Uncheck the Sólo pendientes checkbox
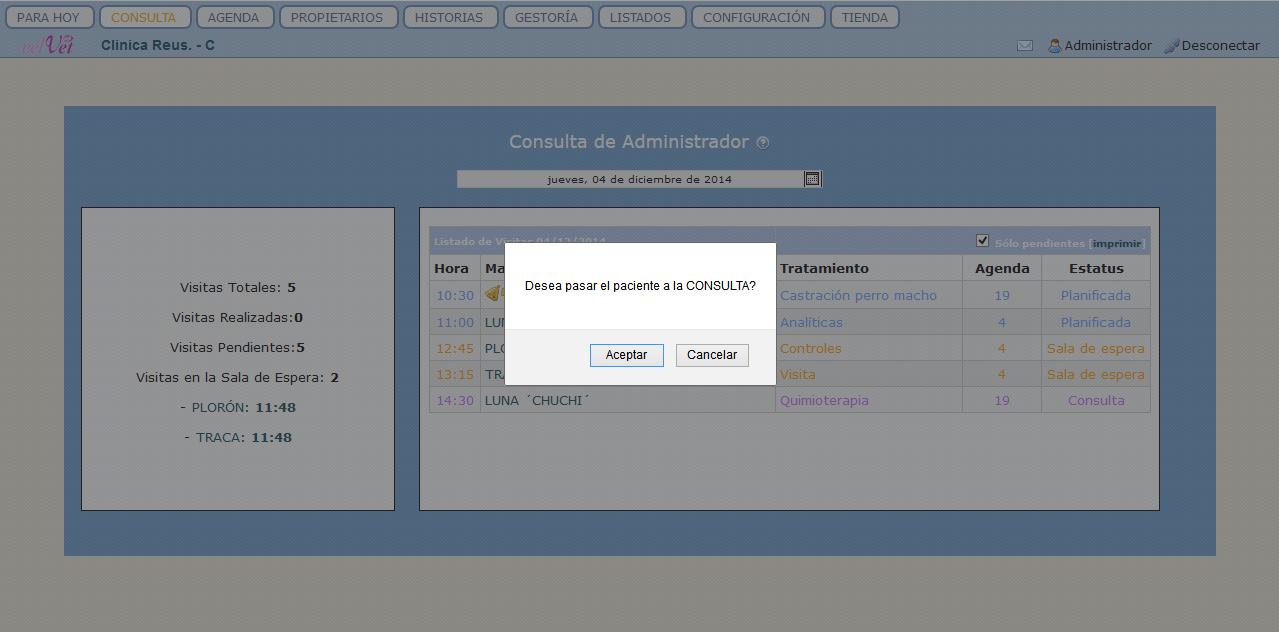 [x=982, y=241]
